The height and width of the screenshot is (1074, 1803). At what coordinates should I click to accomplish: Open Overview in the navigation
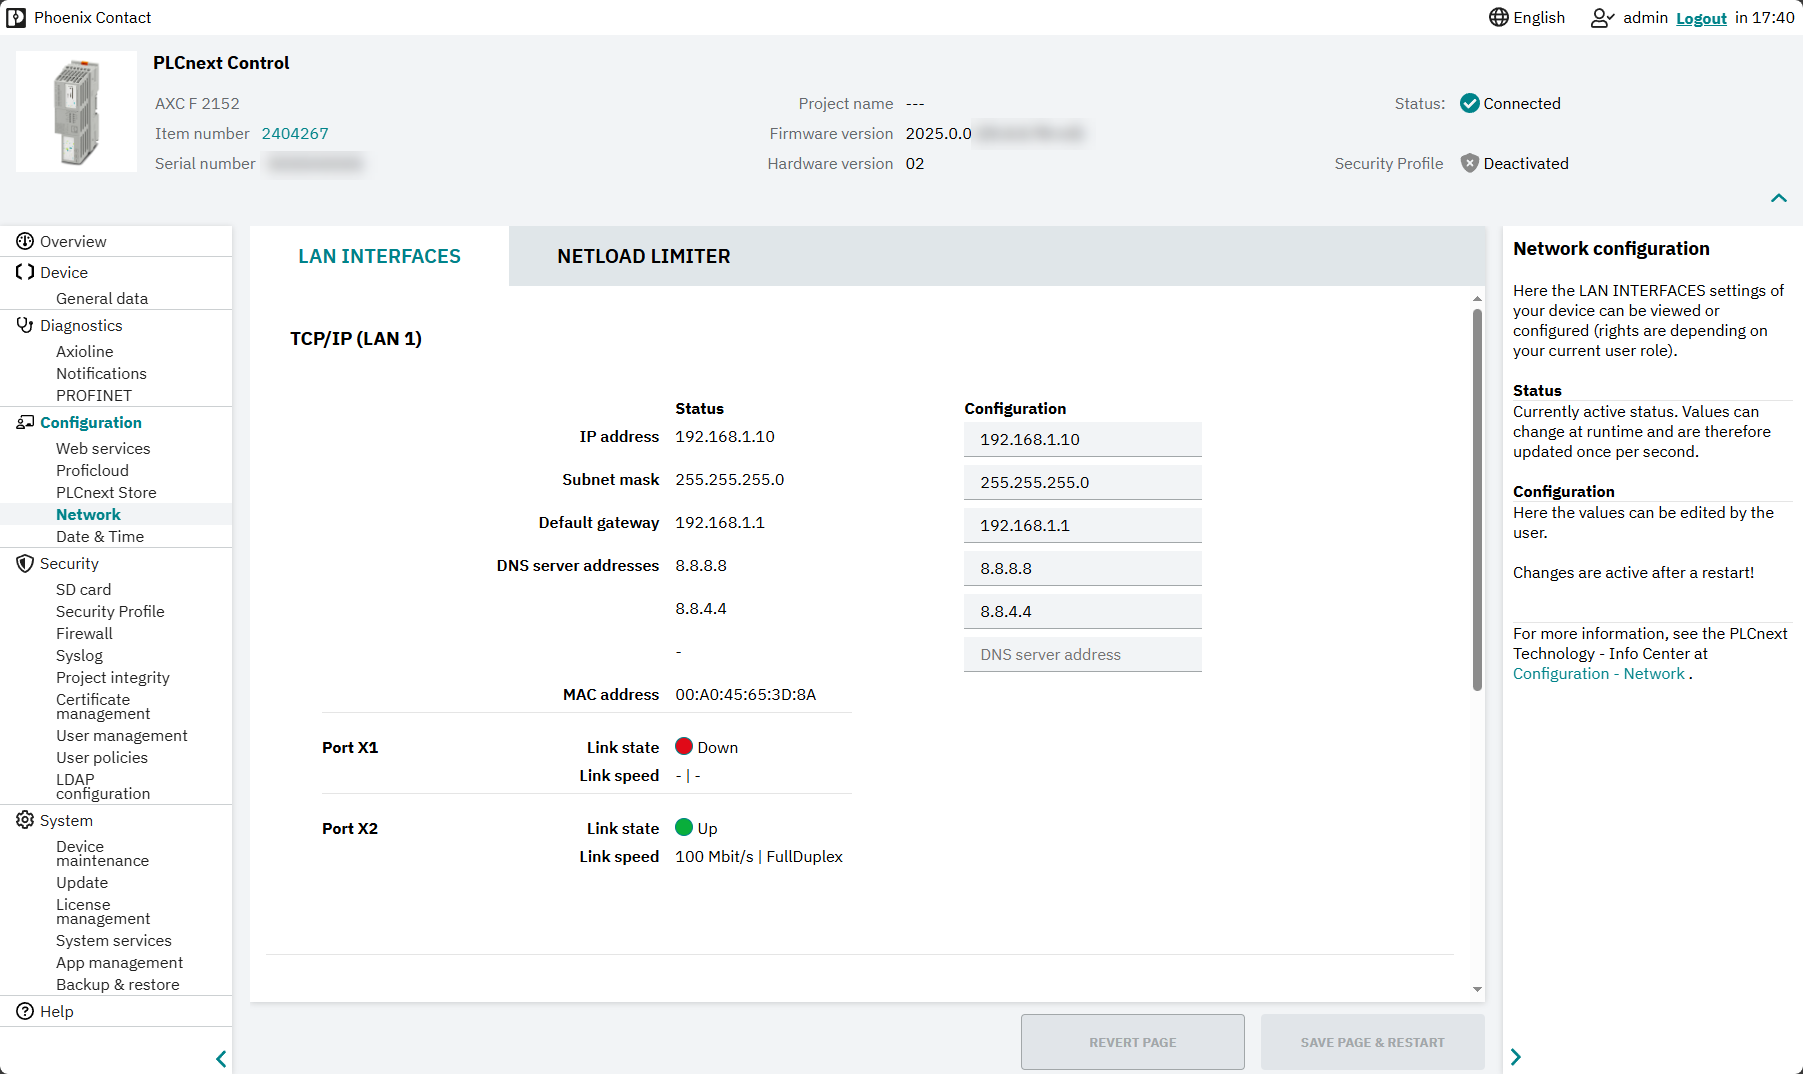(73, 241)
